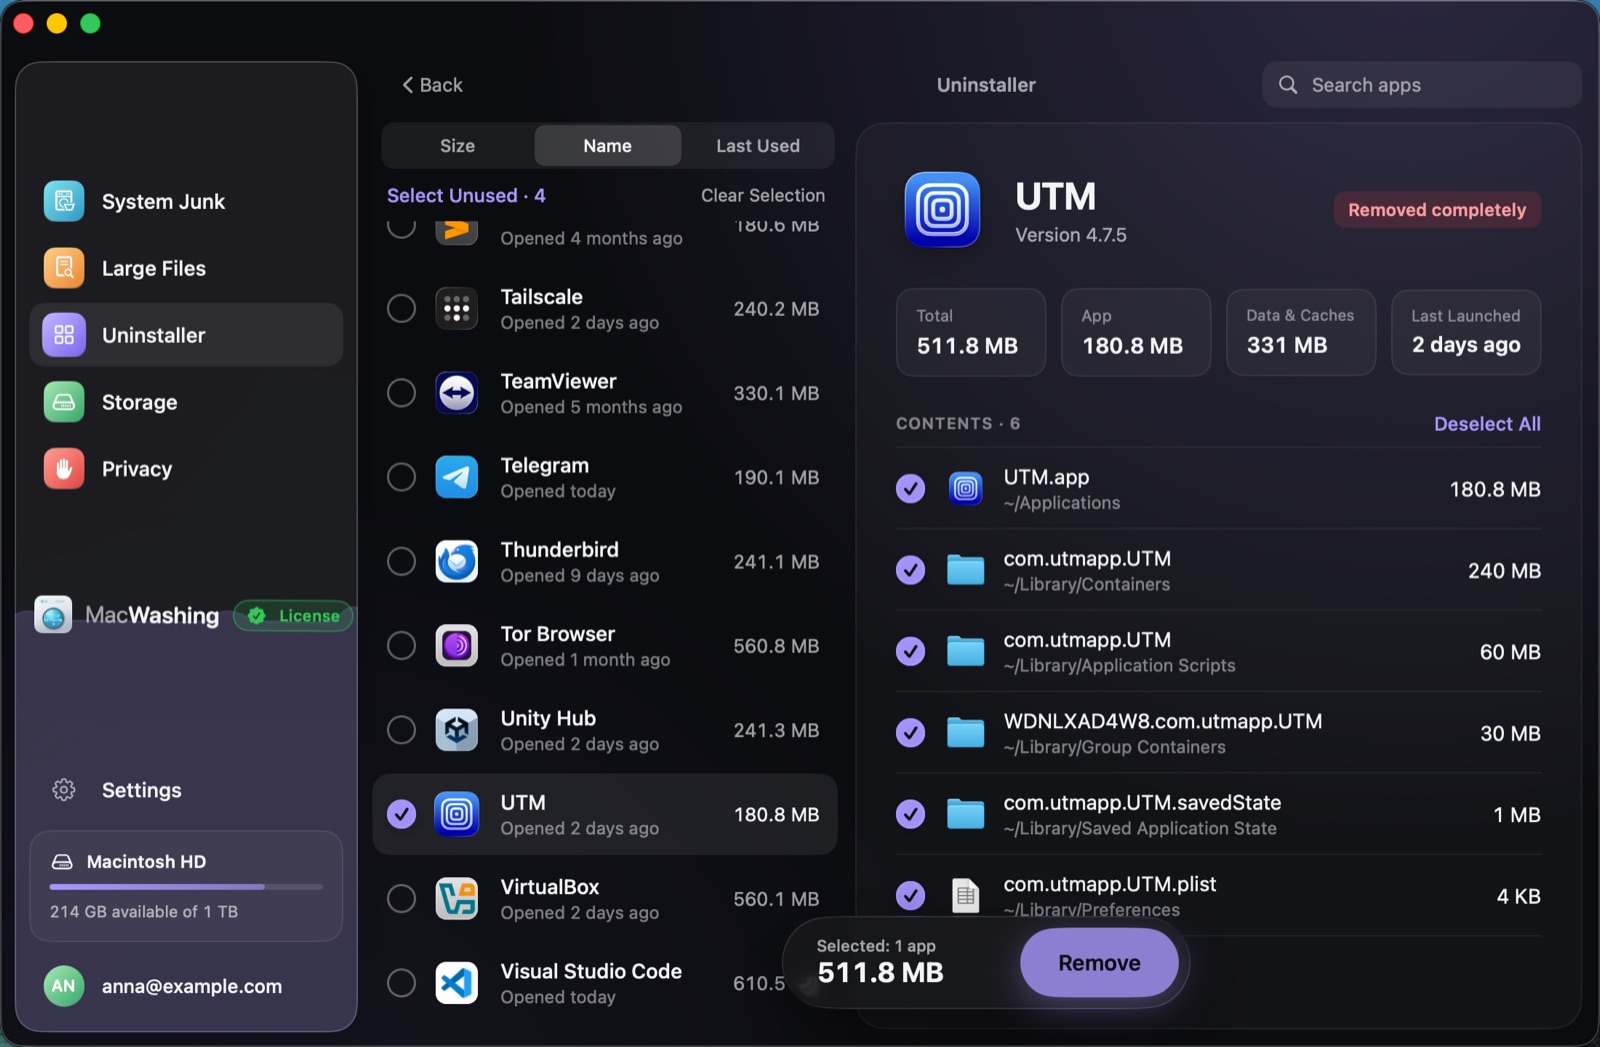The width and height of the screenshot is (1600, 1047).
Task: Click Select Unused link
Action: [x=466, y=196]
